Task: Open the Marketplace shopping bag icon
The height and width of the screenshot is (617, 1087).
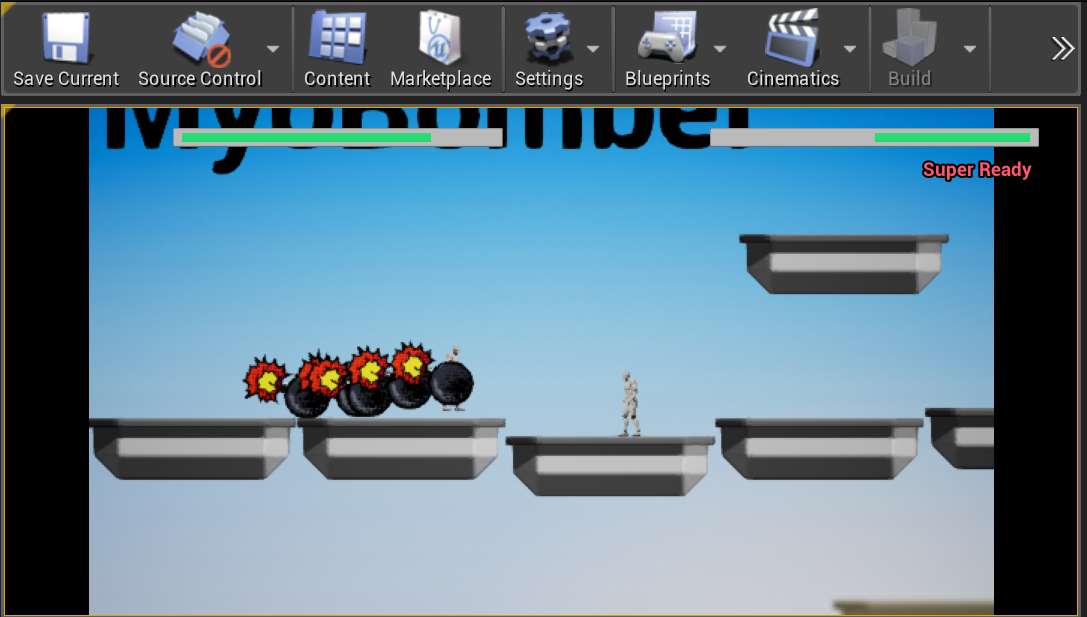Action: (440, 37)
